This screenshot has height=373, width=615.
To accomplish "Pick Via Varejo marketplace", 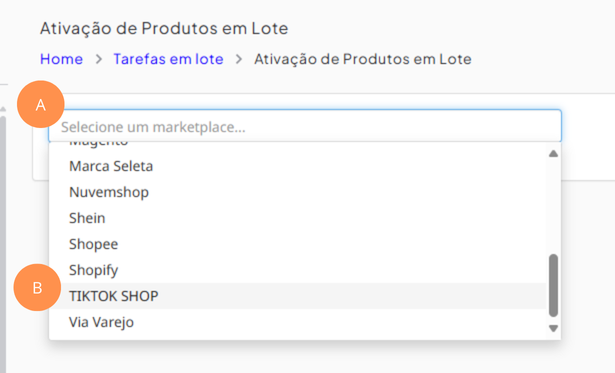I will pos(297,322).
